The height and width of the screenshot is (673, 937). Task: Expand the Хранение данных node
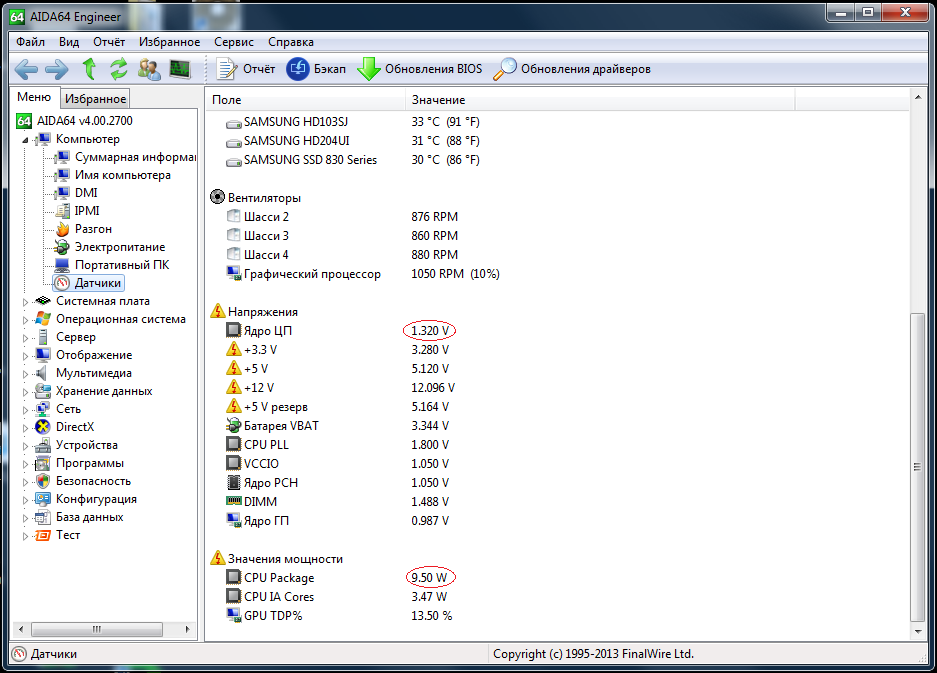click(x=25, y=392)
